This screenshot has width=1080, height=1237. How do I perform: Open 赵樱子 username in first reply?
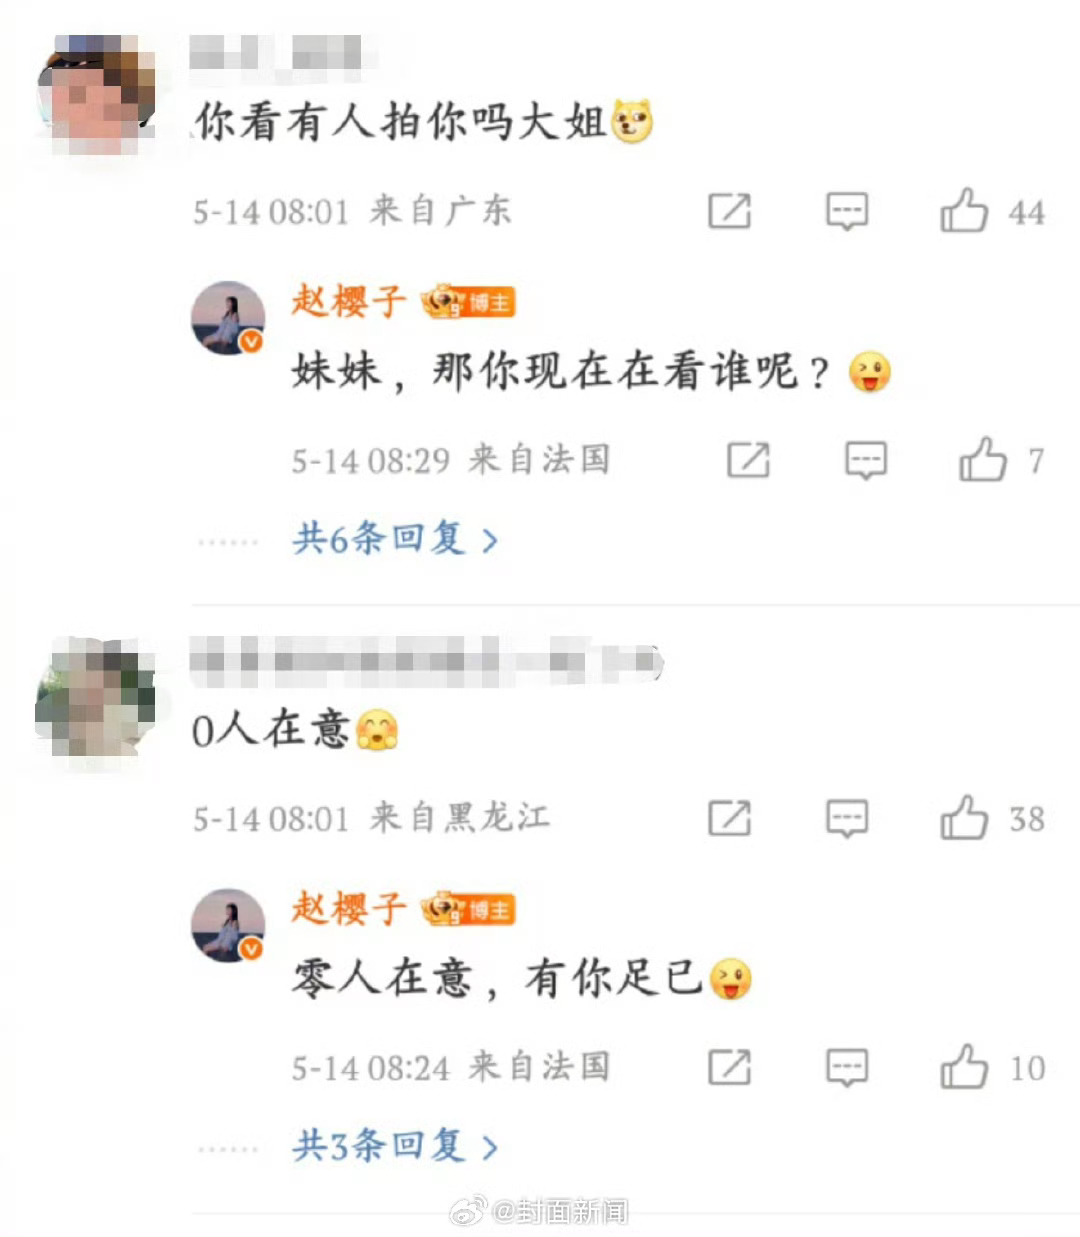[349, 301]
